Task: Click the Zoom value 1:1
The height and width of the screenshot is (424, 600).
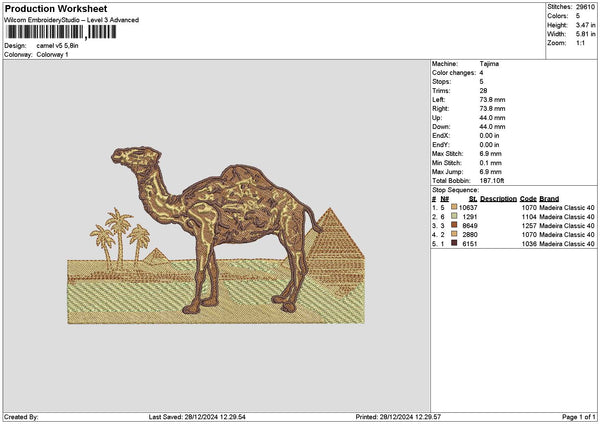Action: point(580,43)
